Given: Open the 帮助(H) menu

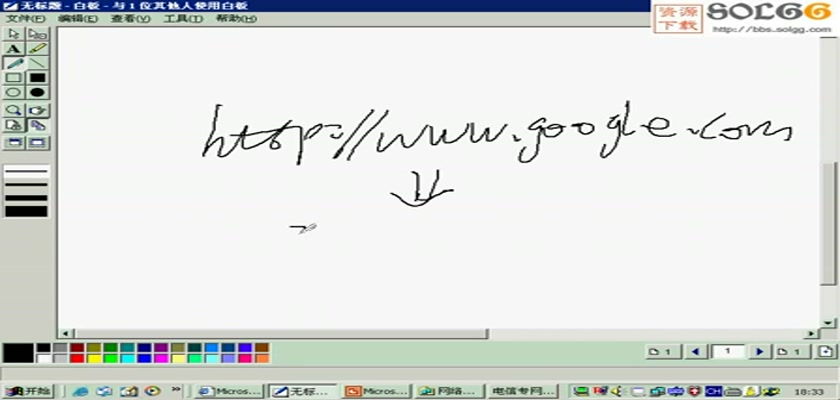Looking at the screenshot, I should tap(236, 19).
